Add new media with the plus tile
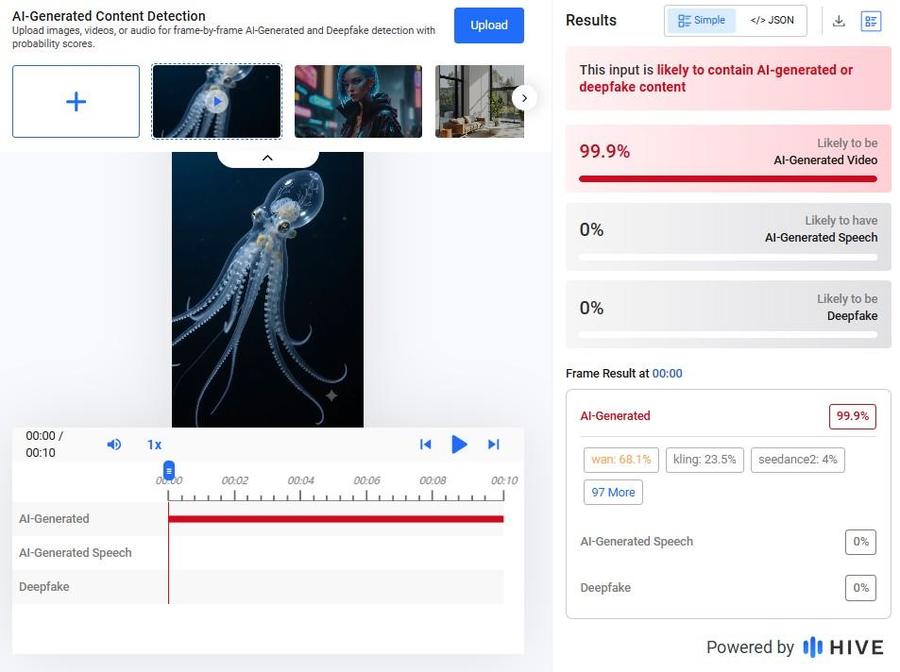The height and width of the screenshot is (672, 900). [76, 102]
